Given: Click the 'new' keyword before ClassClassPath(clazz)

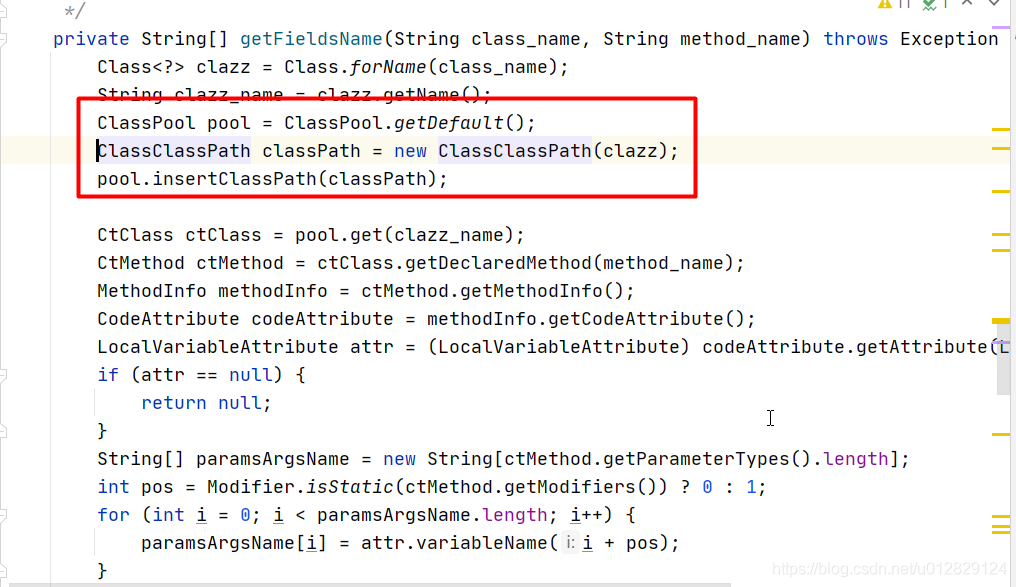Looking at the screenshot, I should click(410, 151).
